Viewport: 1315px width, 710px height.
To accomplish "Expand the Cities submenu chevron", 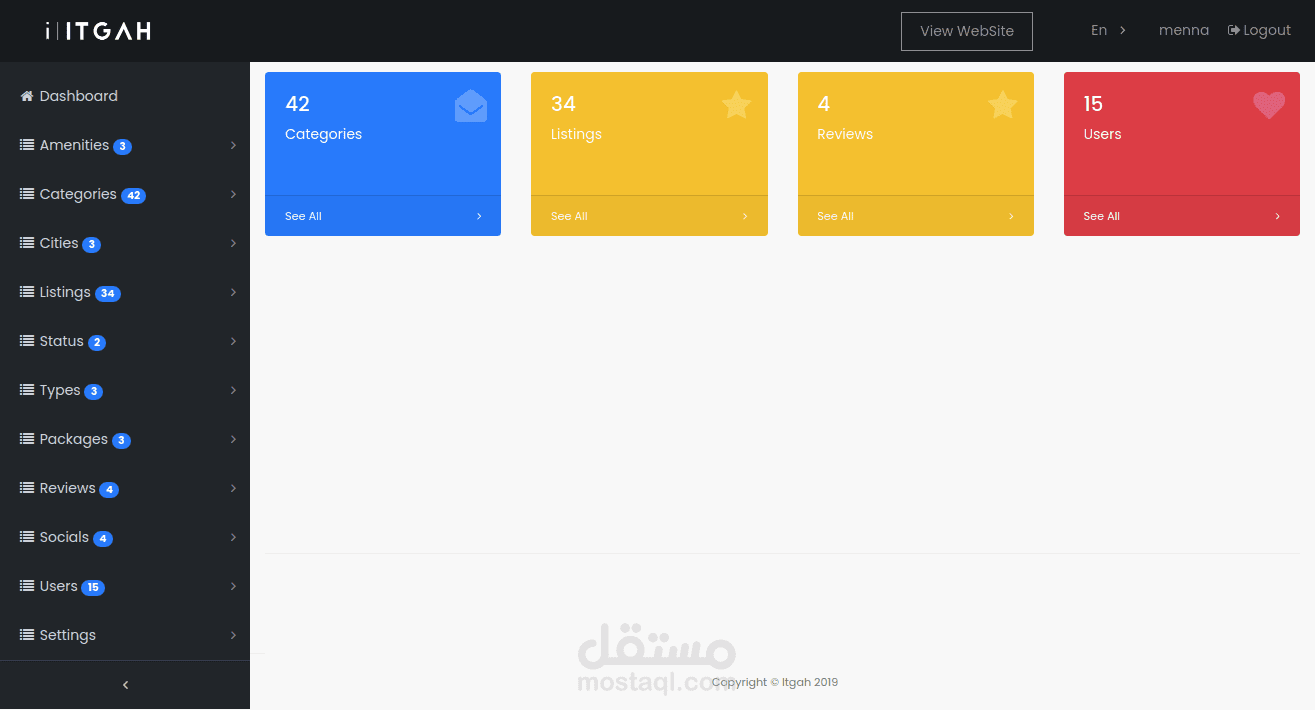I will [233, 243].
